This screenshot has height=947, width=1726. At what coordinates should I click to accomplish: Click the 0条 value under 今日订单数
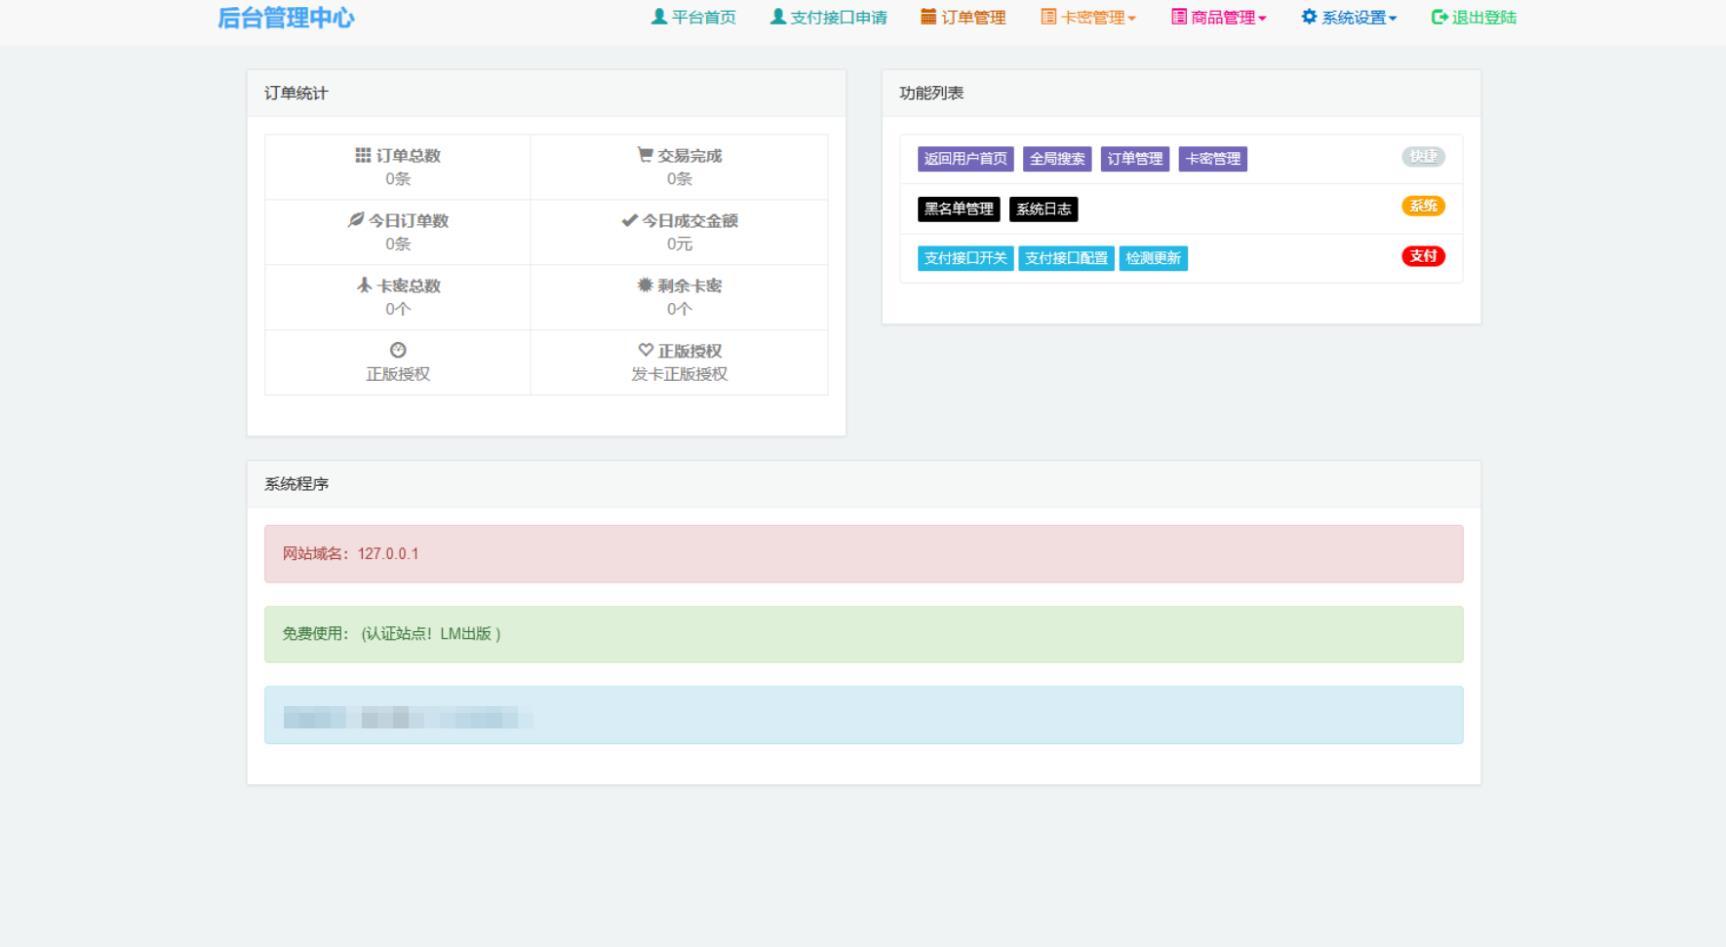coord(398,244)
